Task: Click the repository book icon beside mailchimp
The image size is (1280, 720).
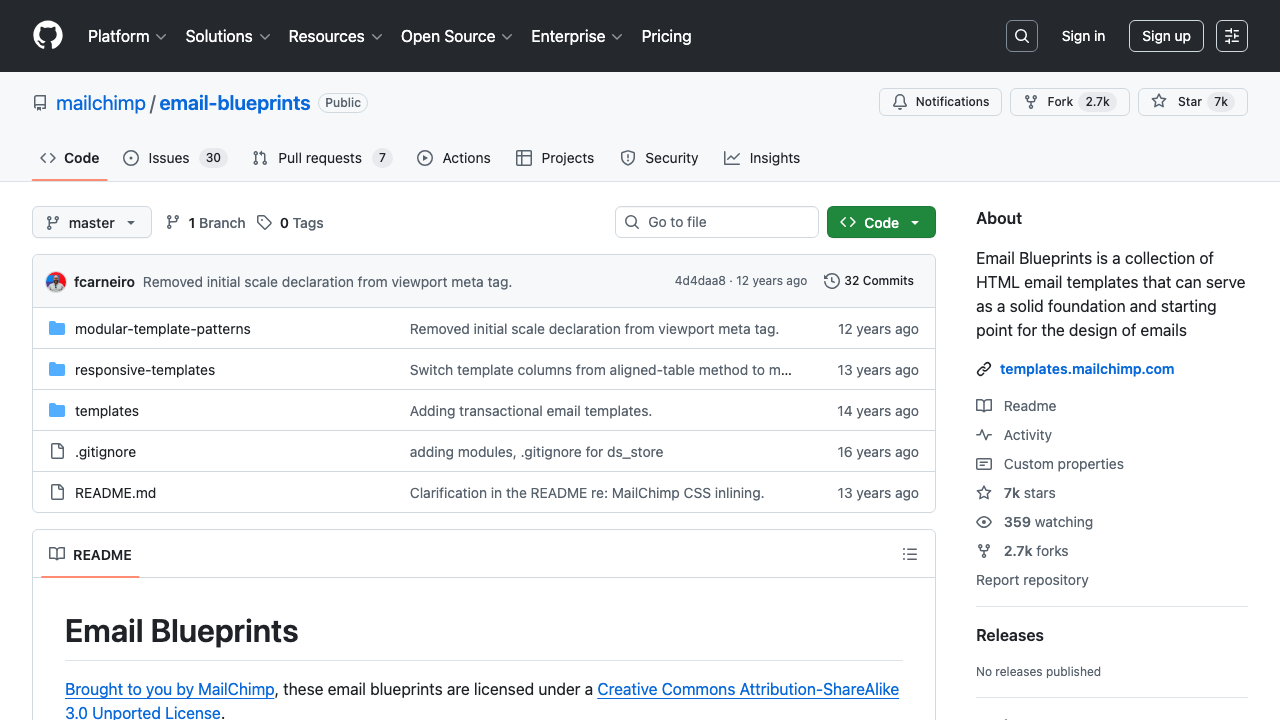Action: (x=39, y=102)
